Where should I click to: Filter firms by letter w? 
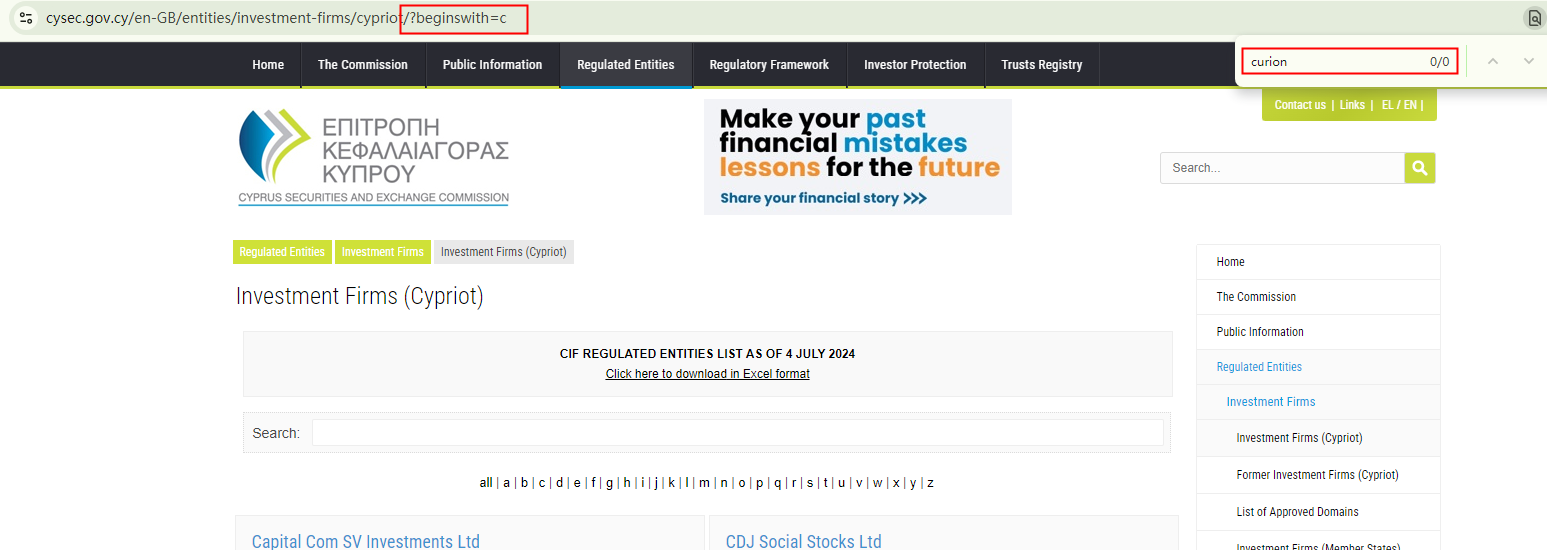[x=877, y=483]
